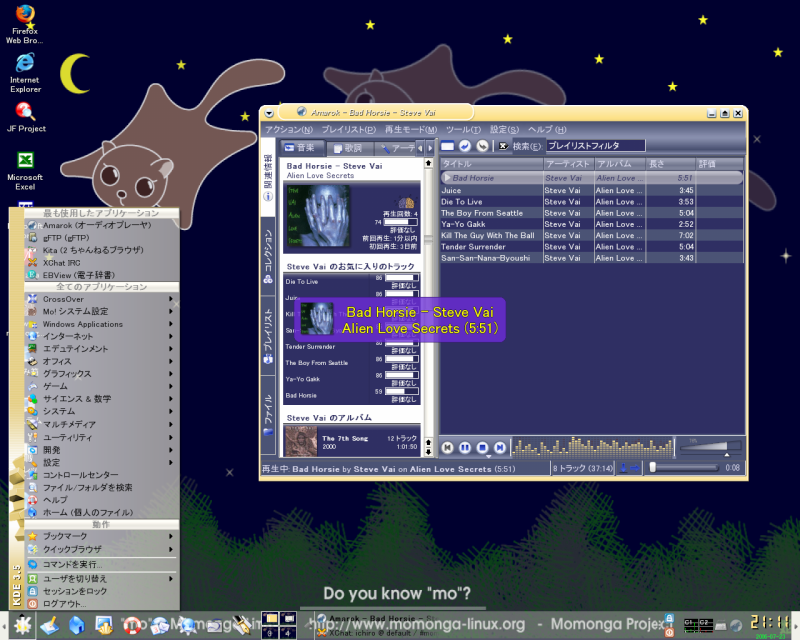Open ファイル/フォルダを検索 menu item
Viewport: 800px width, 640px height.
(102, 487)
